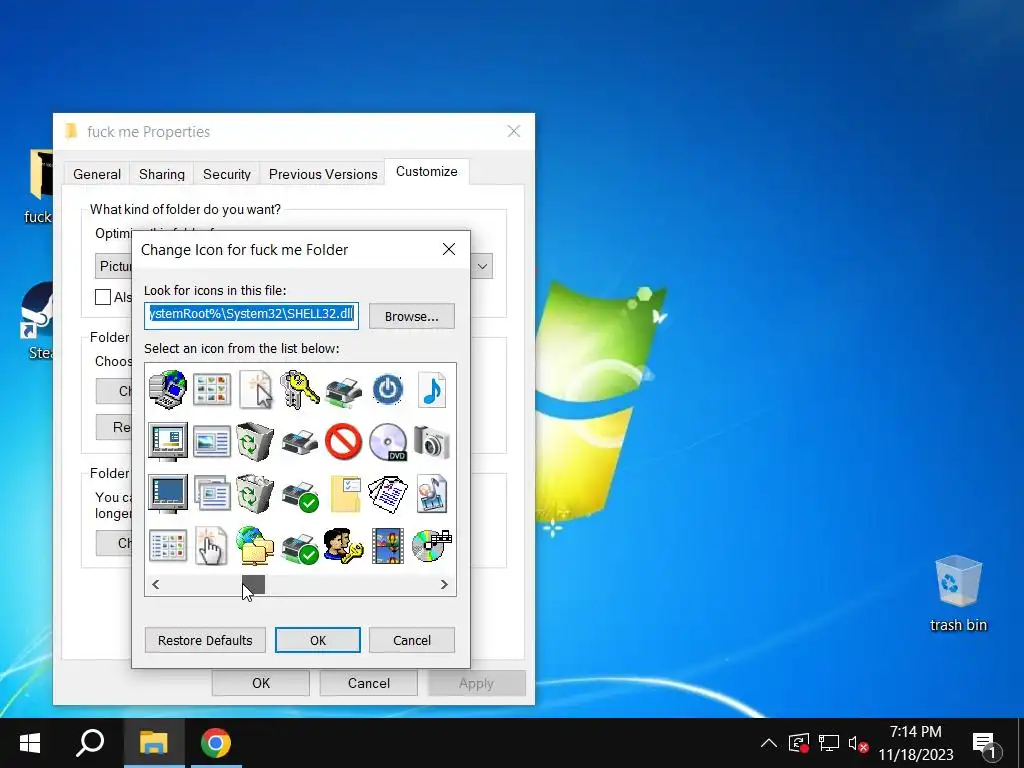Expand the folder optimization dropdown arrow
Viewport: 1024px width, 768px height.
482,266
